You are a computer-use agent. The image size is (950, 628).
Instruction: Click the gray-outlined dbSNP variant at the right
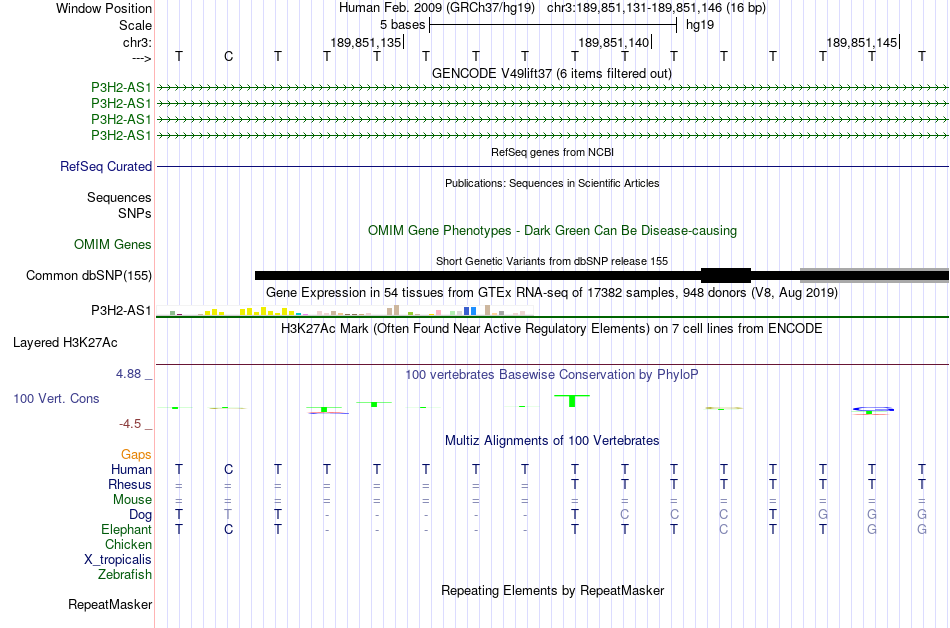click(x=874, y=276)
